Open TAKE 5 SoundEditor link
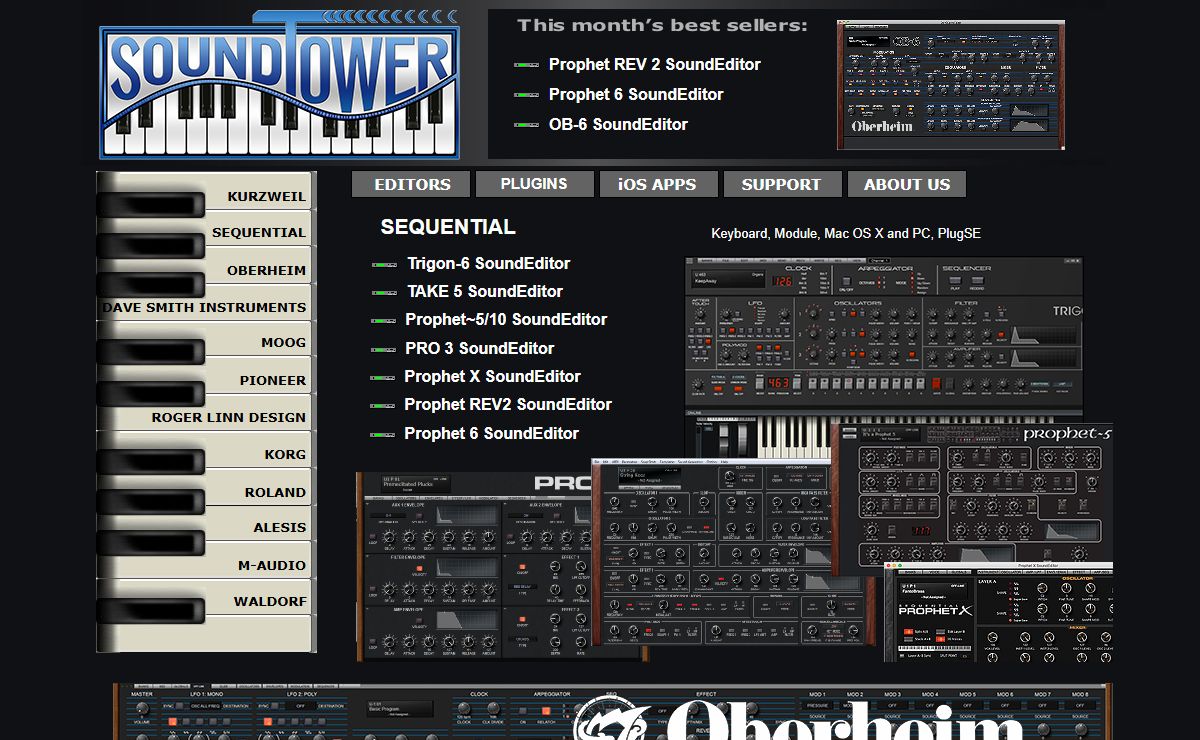Image resolution: width=1200 pixels, height=740 pixels. point(485,292)
